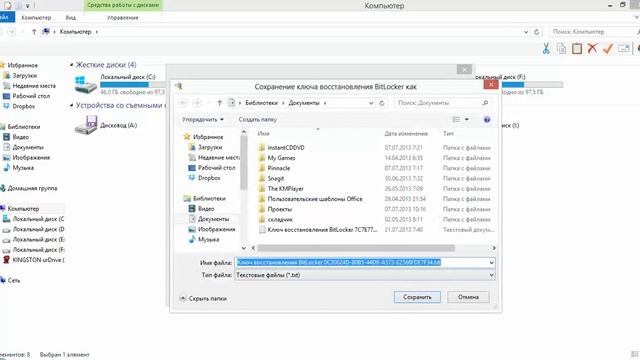Click the Cut scissors icon in Explorer toolbar
This screenshot has width=640, height=360.
pyautogui.click(x=546, y=49)
